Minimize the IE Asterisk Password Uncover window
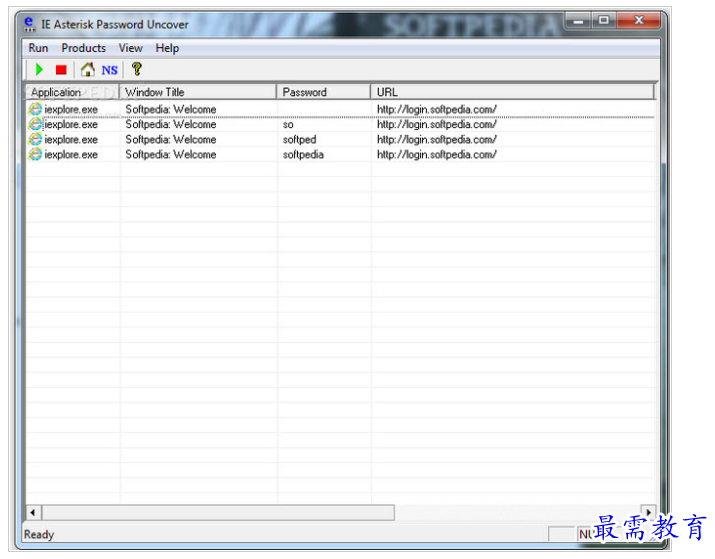The width and height of the screenshot is (715, 559). tap(578, 21)
